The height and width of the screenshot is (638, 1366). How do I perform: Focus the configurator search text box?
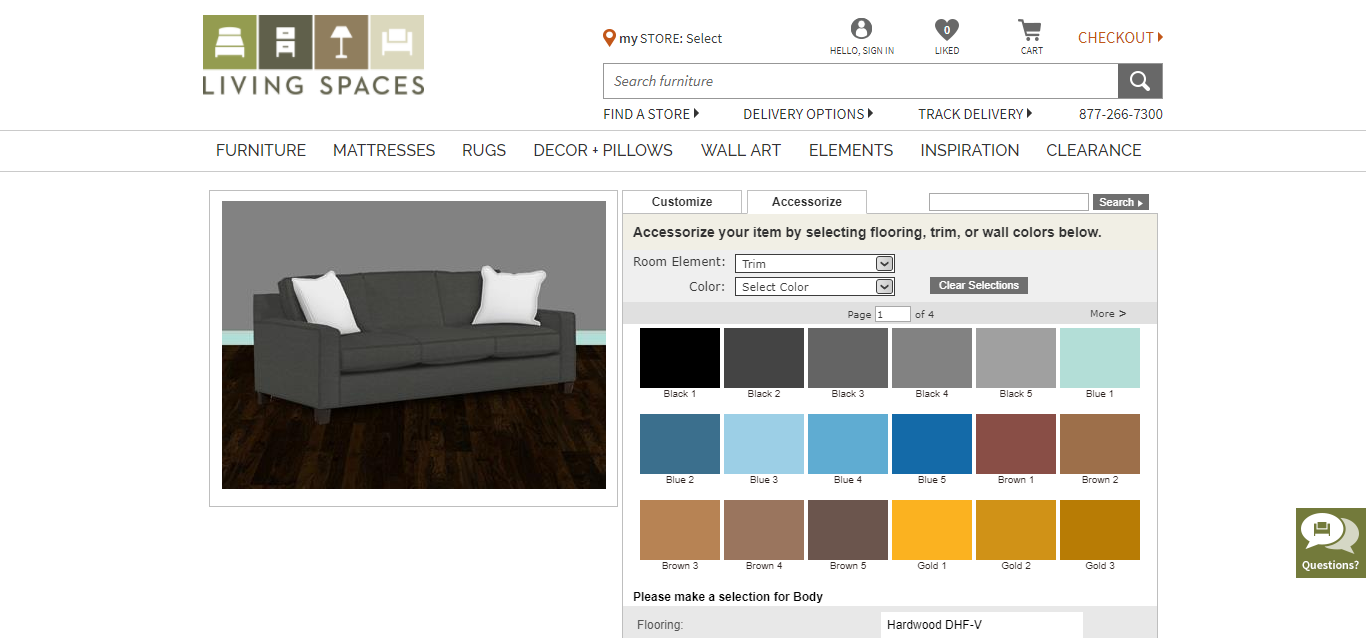click(x=1009, y=202)
